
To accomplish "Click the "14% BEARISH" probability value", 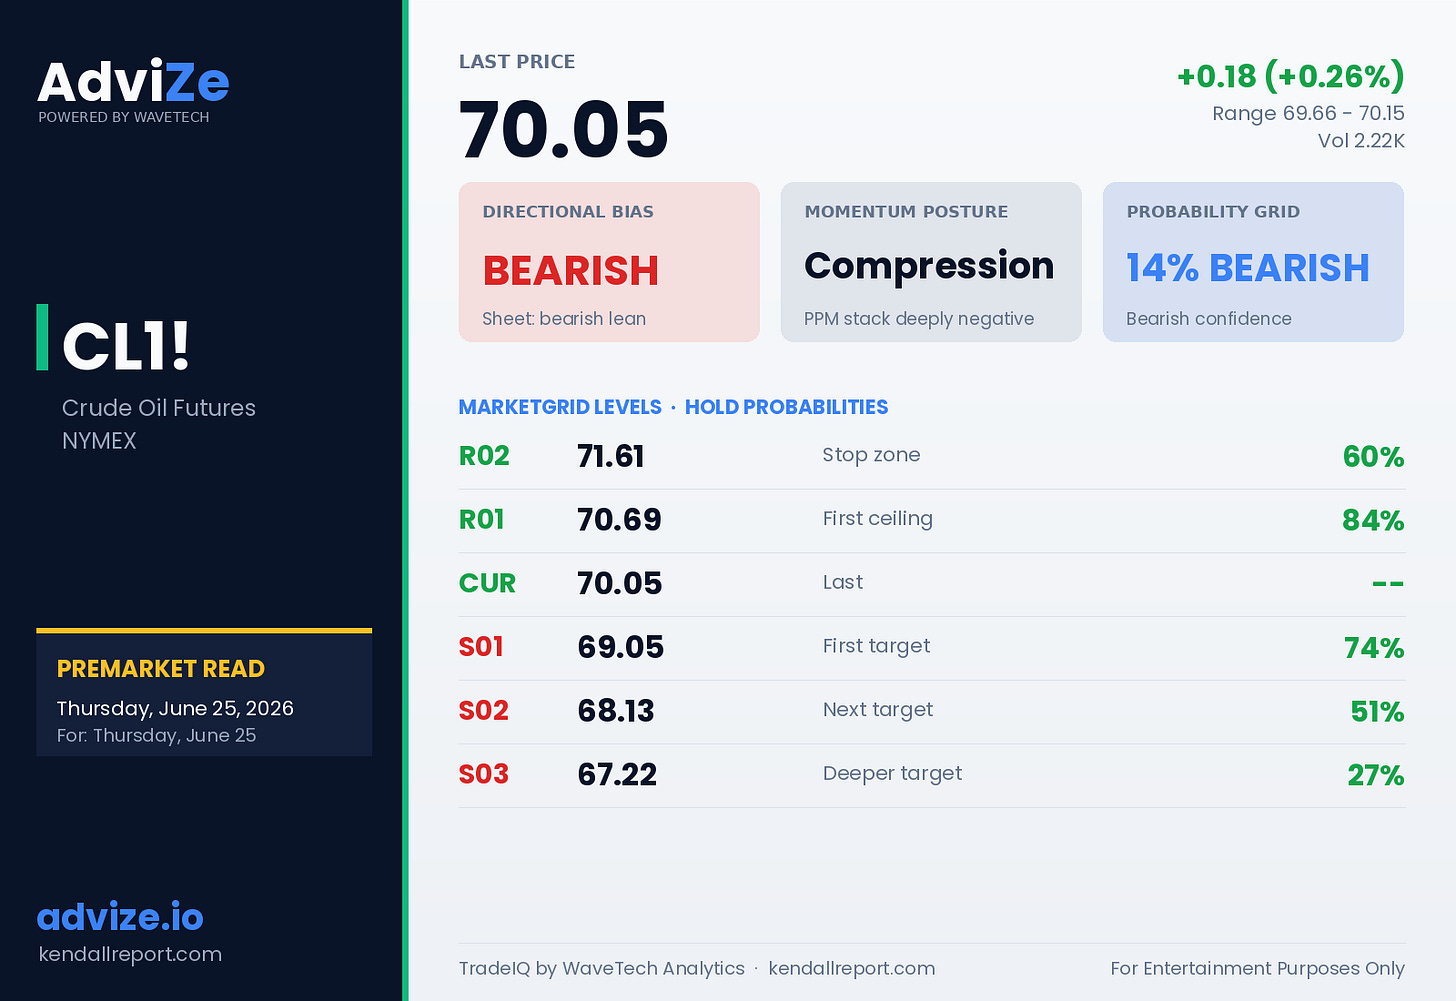I will click(1248, 268).
